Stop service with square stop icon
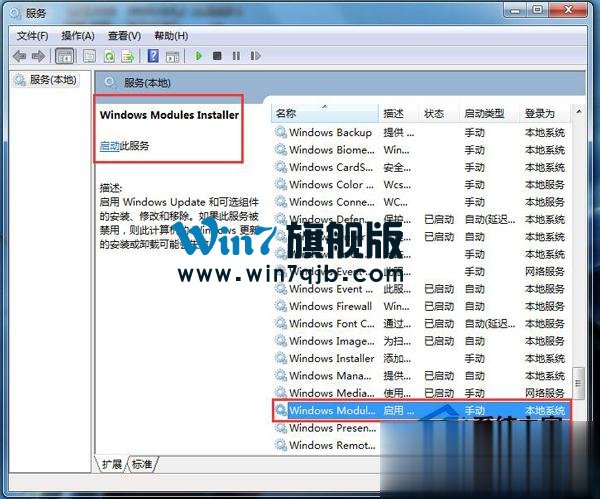 click(217, 56)
